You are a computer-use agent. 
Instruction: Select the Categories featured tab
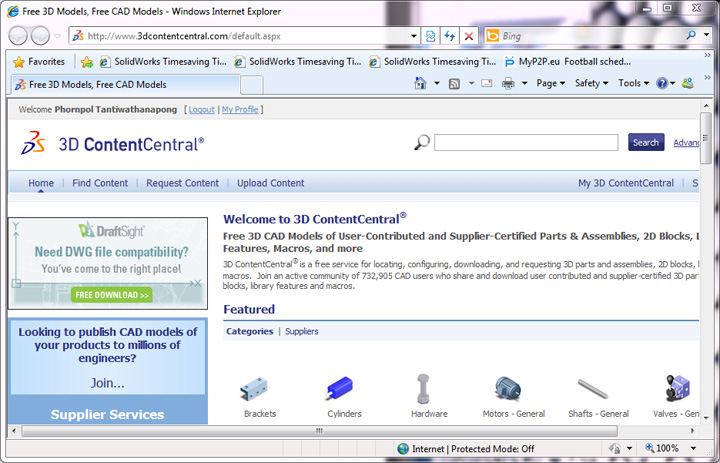click(249, 331)
